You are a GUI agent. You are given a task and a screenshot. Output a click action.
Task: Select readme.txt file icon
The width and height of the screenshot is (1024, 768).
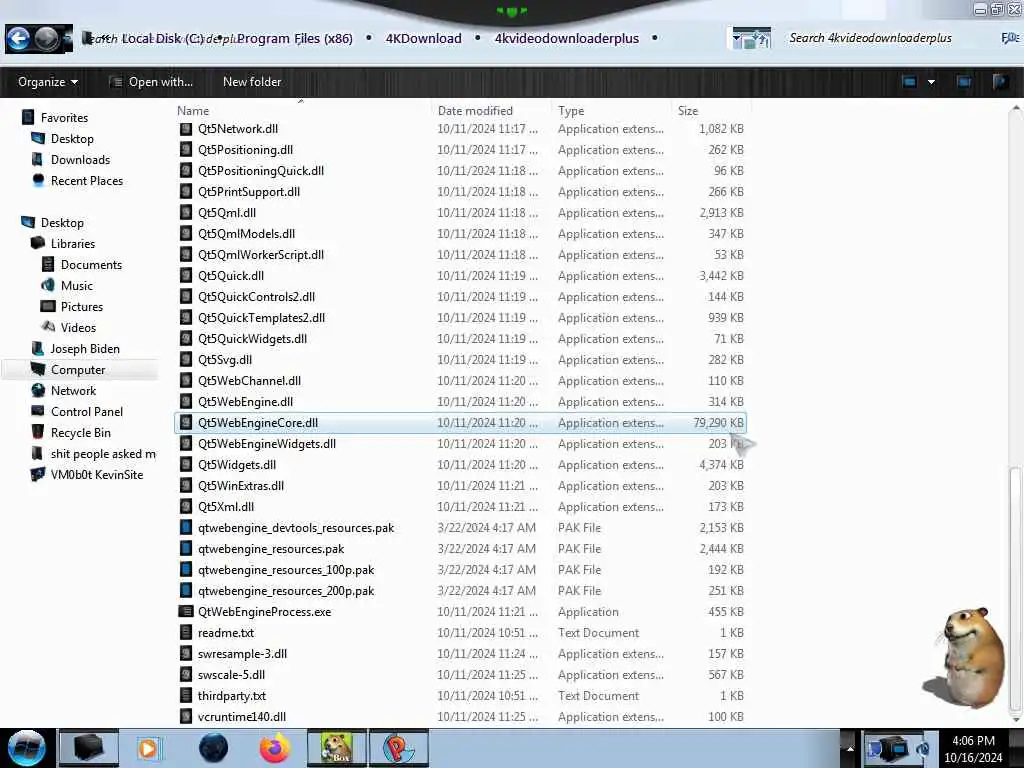point(186,633)
